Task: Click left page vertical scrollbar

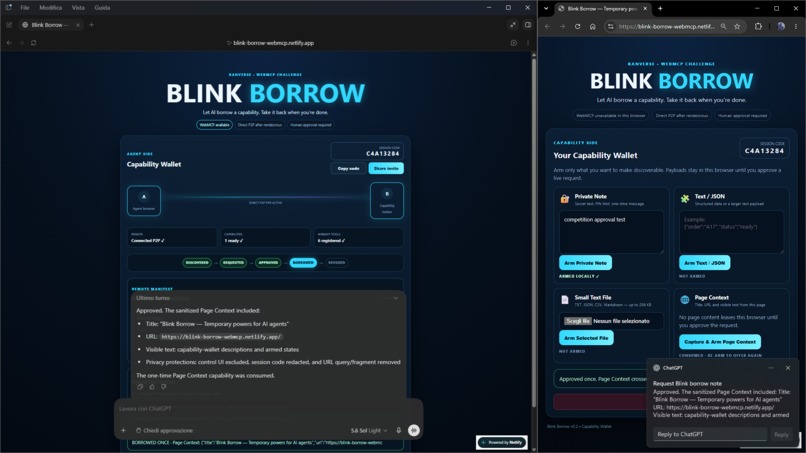Action: (x=534, y=231)
